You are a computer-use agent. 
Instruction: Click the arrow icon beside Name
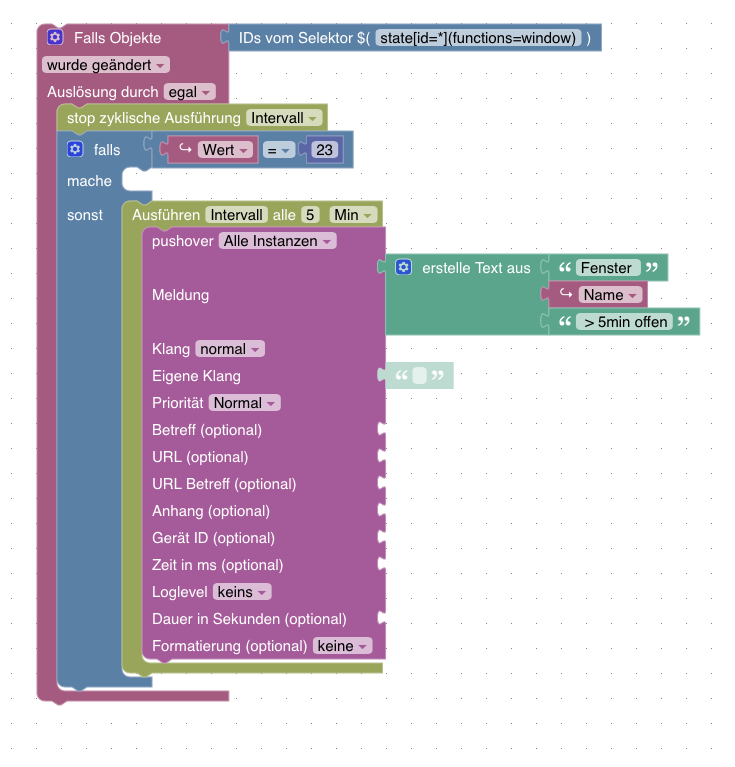click(566, 294)
